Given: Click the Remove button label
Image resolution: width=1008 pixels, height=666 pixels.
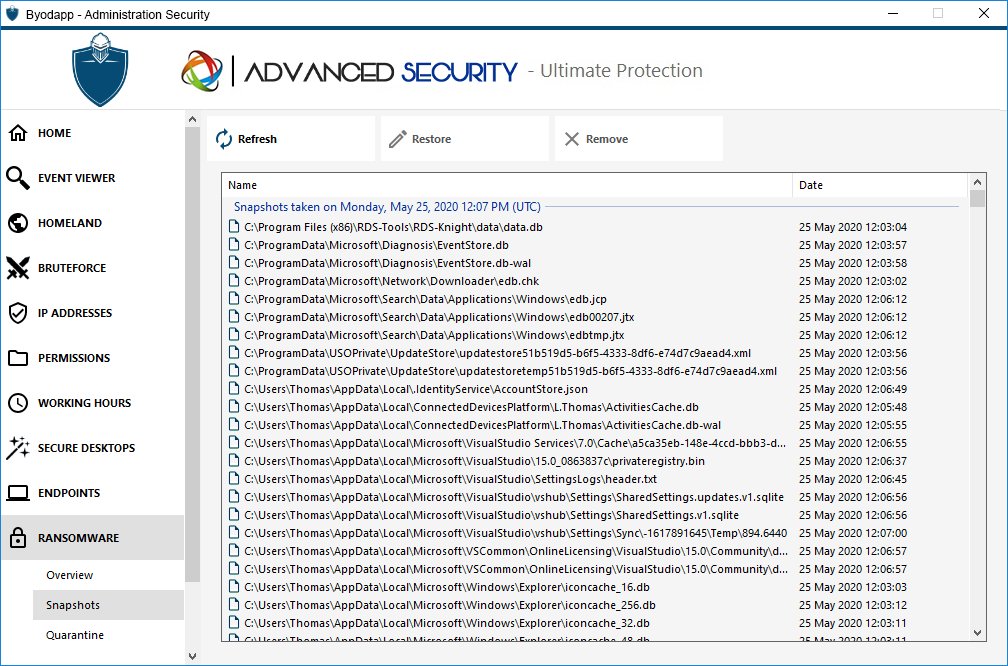Looking at the screenshot, I should pyautogui.click(x=607, y=139).
